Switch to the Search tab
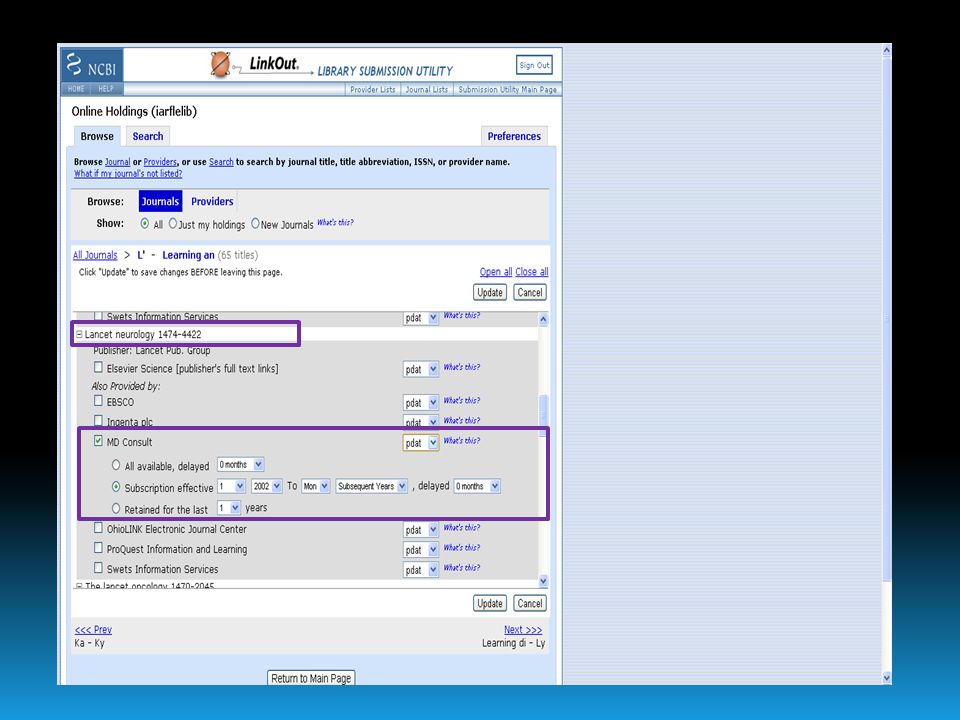Screen dimensions: 960x720 [148, 136]
